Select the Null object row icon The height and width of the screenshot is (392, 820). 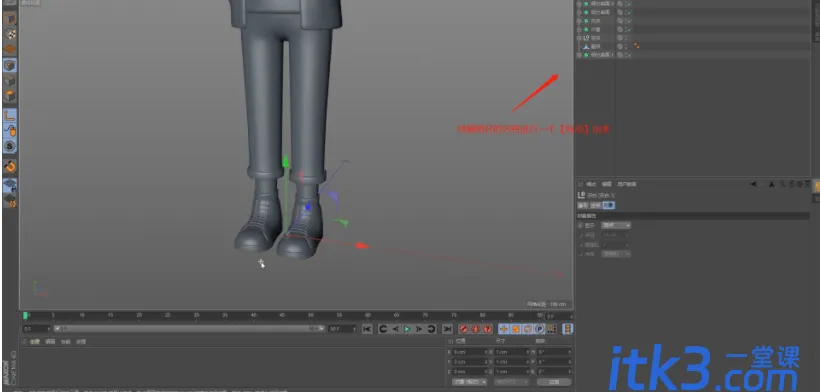[586, 38]
